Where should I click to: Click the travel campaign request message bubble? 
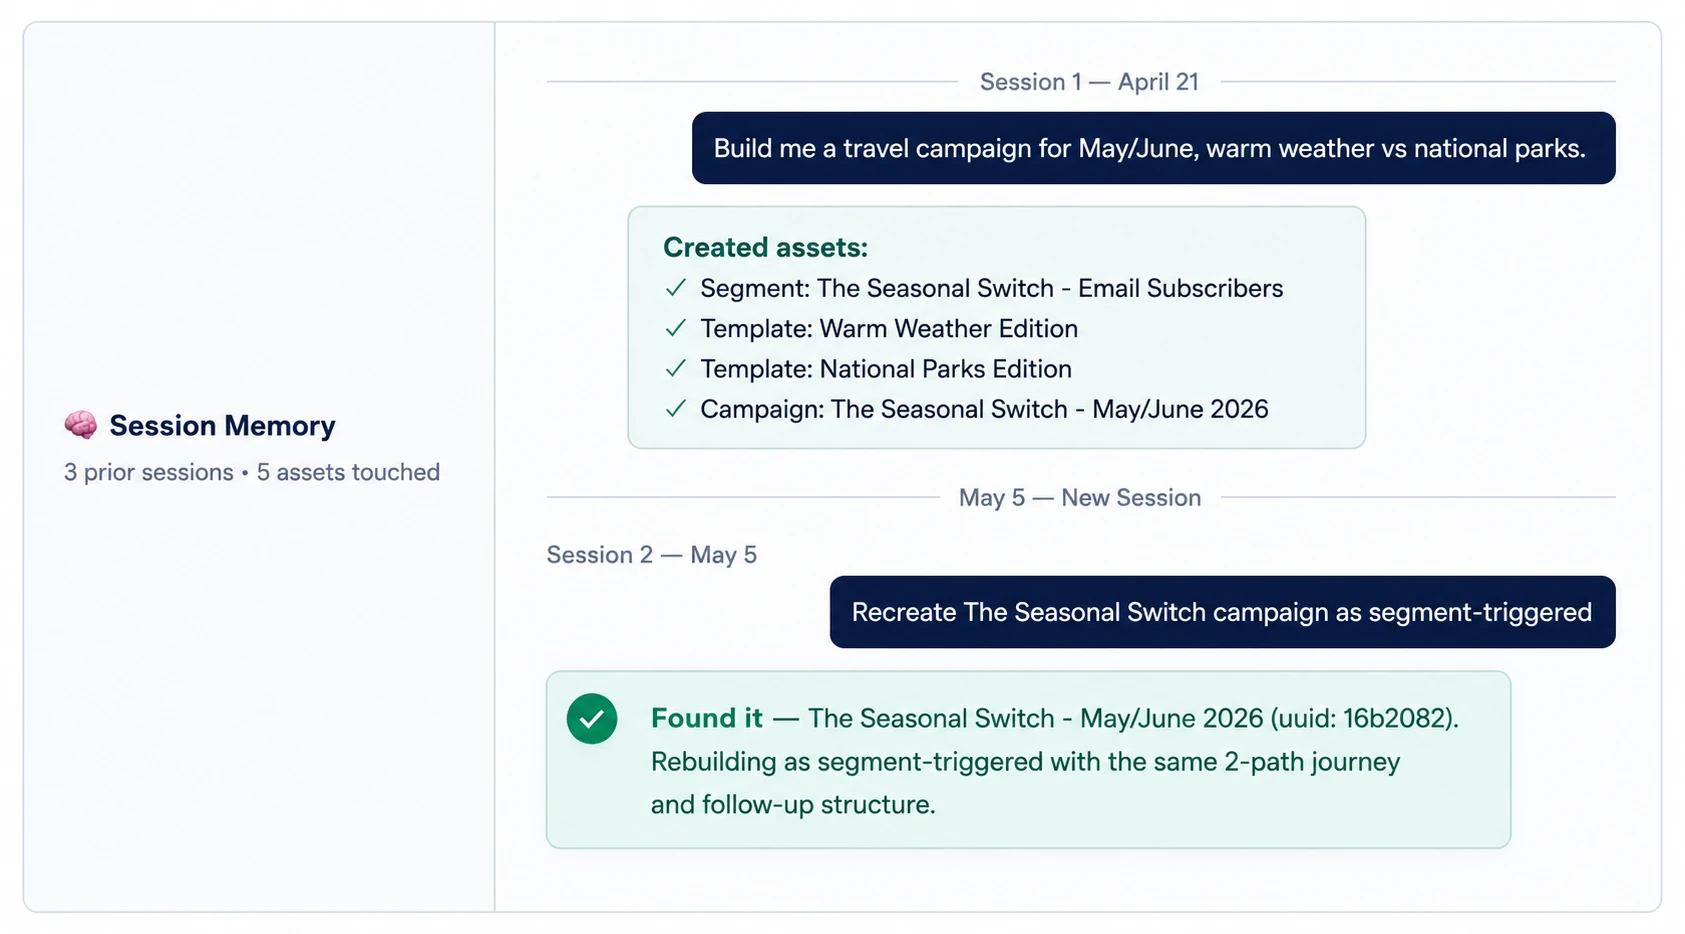1153,148
